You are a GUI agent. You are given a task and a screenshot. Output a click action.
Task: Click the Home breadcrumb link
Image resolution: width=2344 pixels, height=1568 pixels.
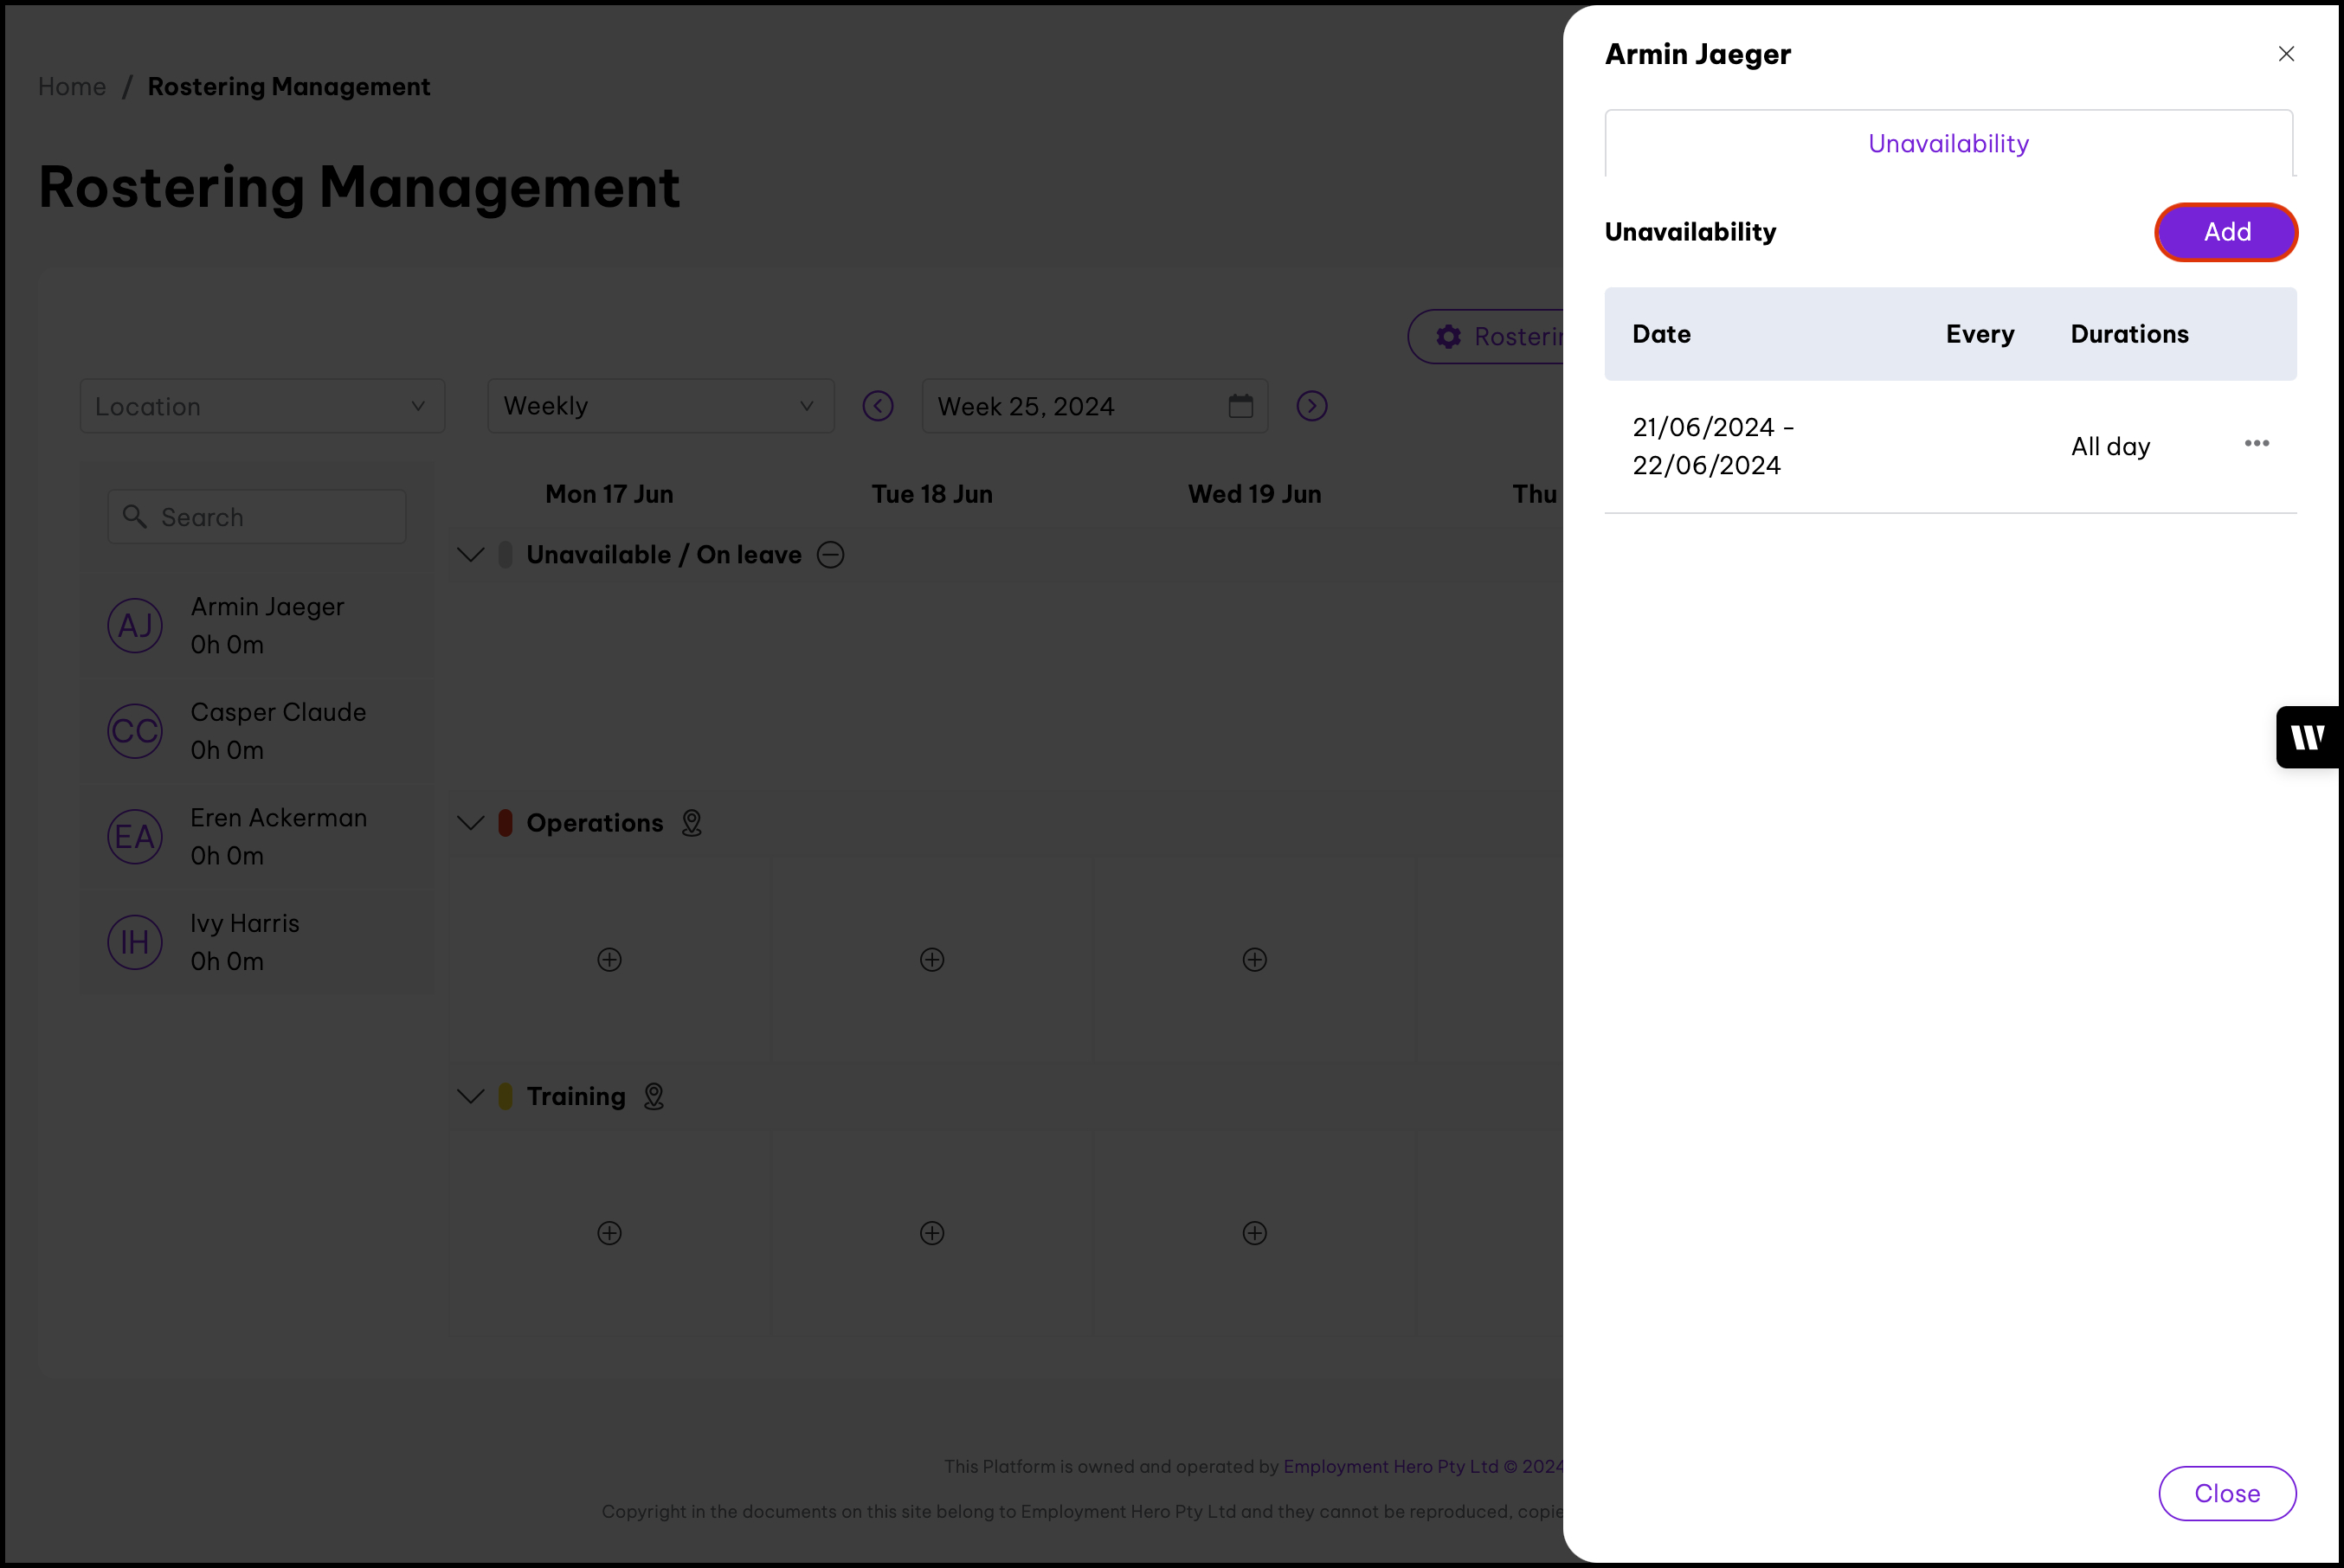coord(72,87)
